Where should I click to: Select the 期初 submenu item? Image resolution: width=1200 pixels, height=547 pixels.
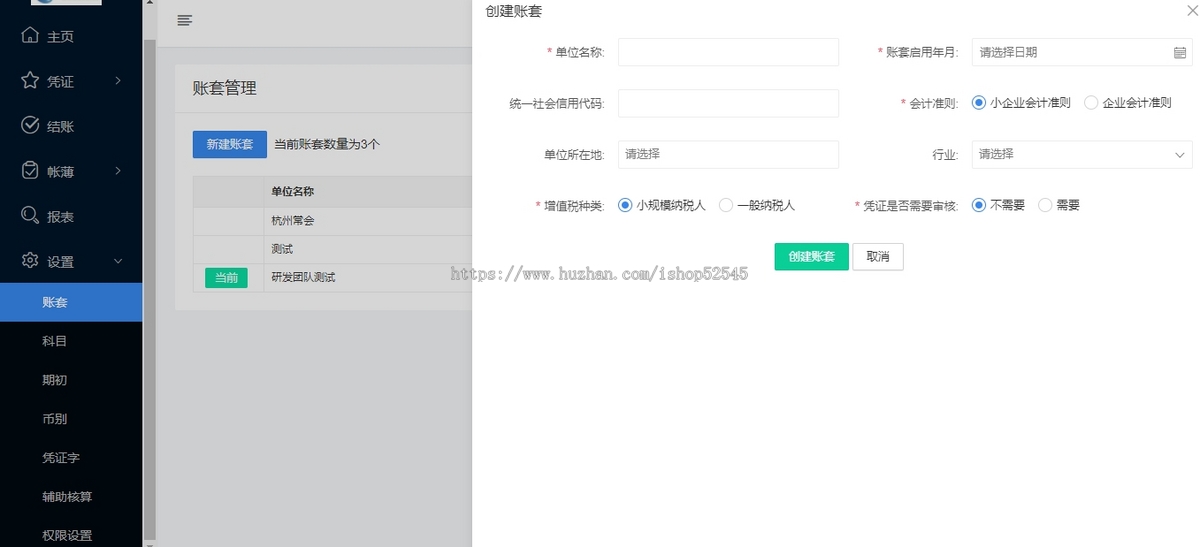pos(71,380)
